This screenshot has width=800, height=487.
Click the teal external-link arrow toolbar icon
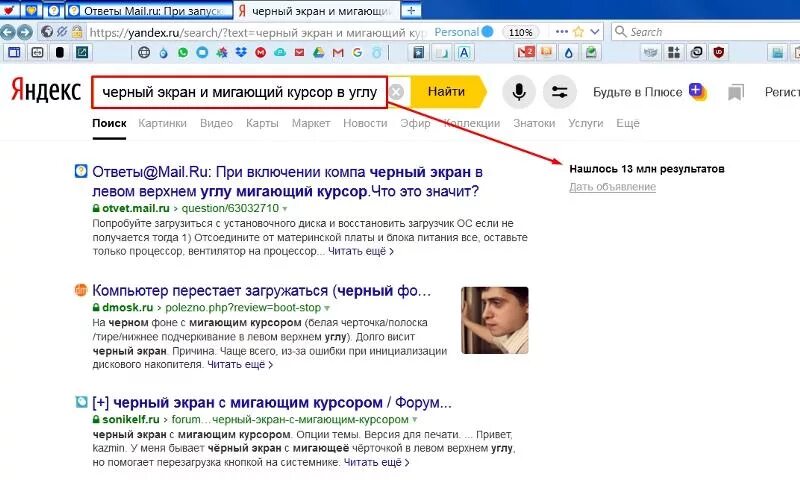[x=82, y=52]
